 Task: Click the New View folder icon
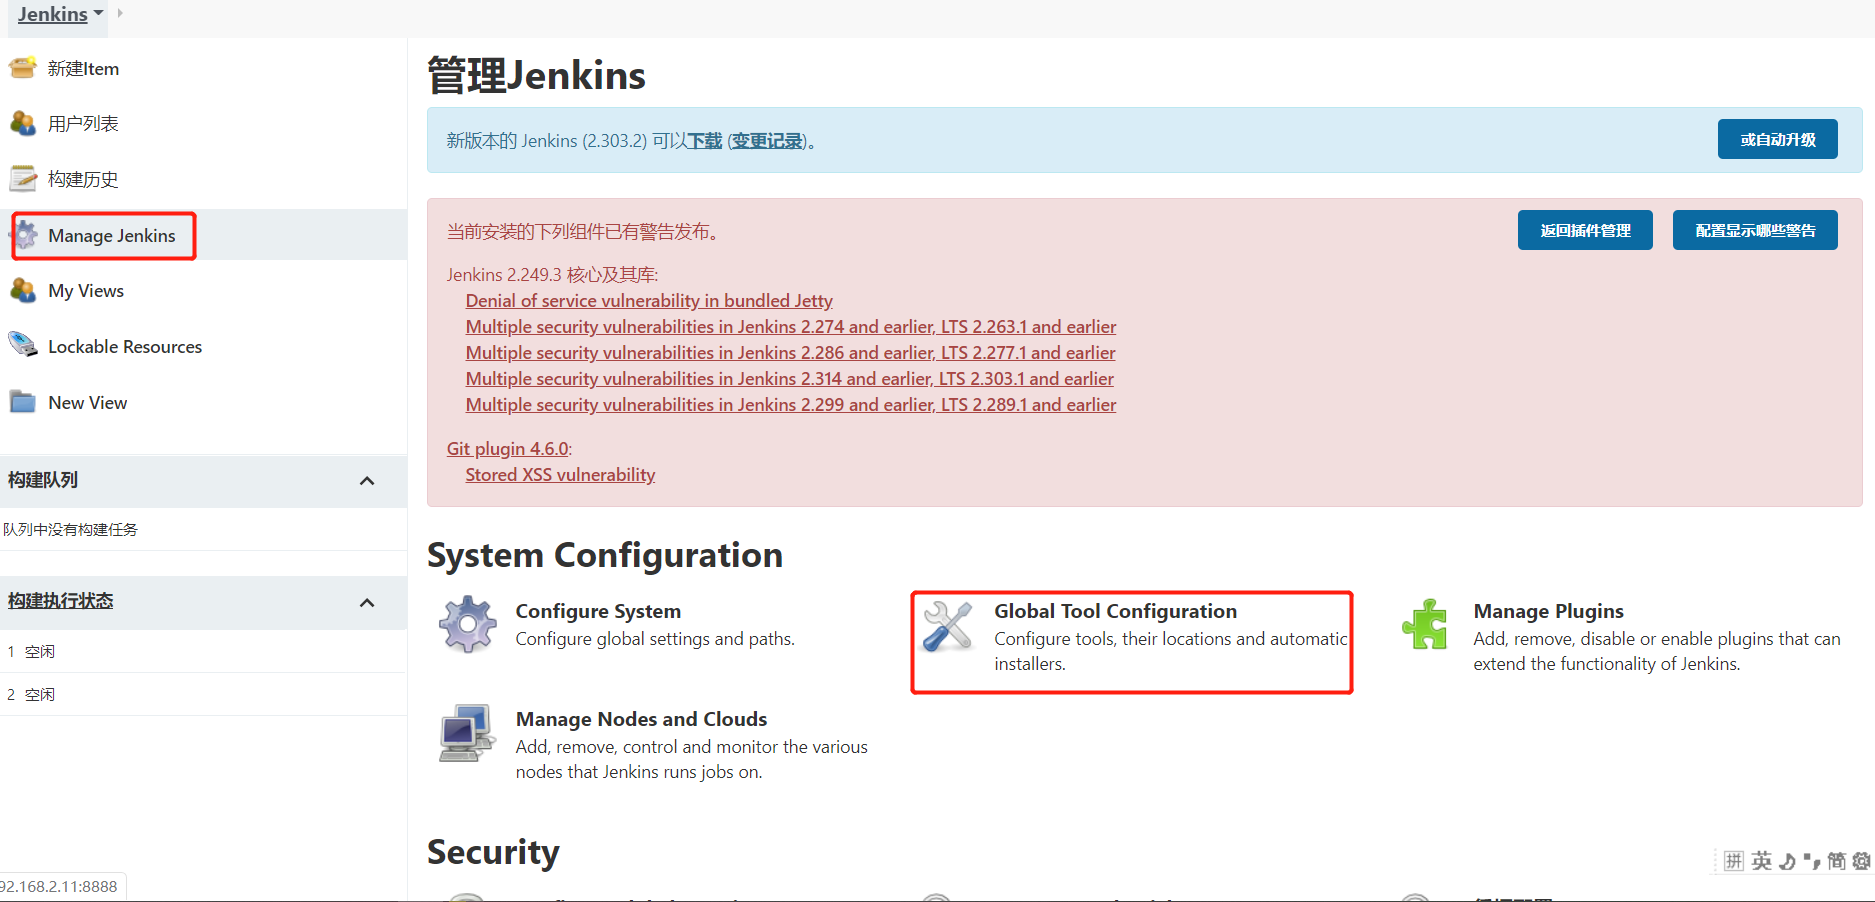[x=23, y=402]
